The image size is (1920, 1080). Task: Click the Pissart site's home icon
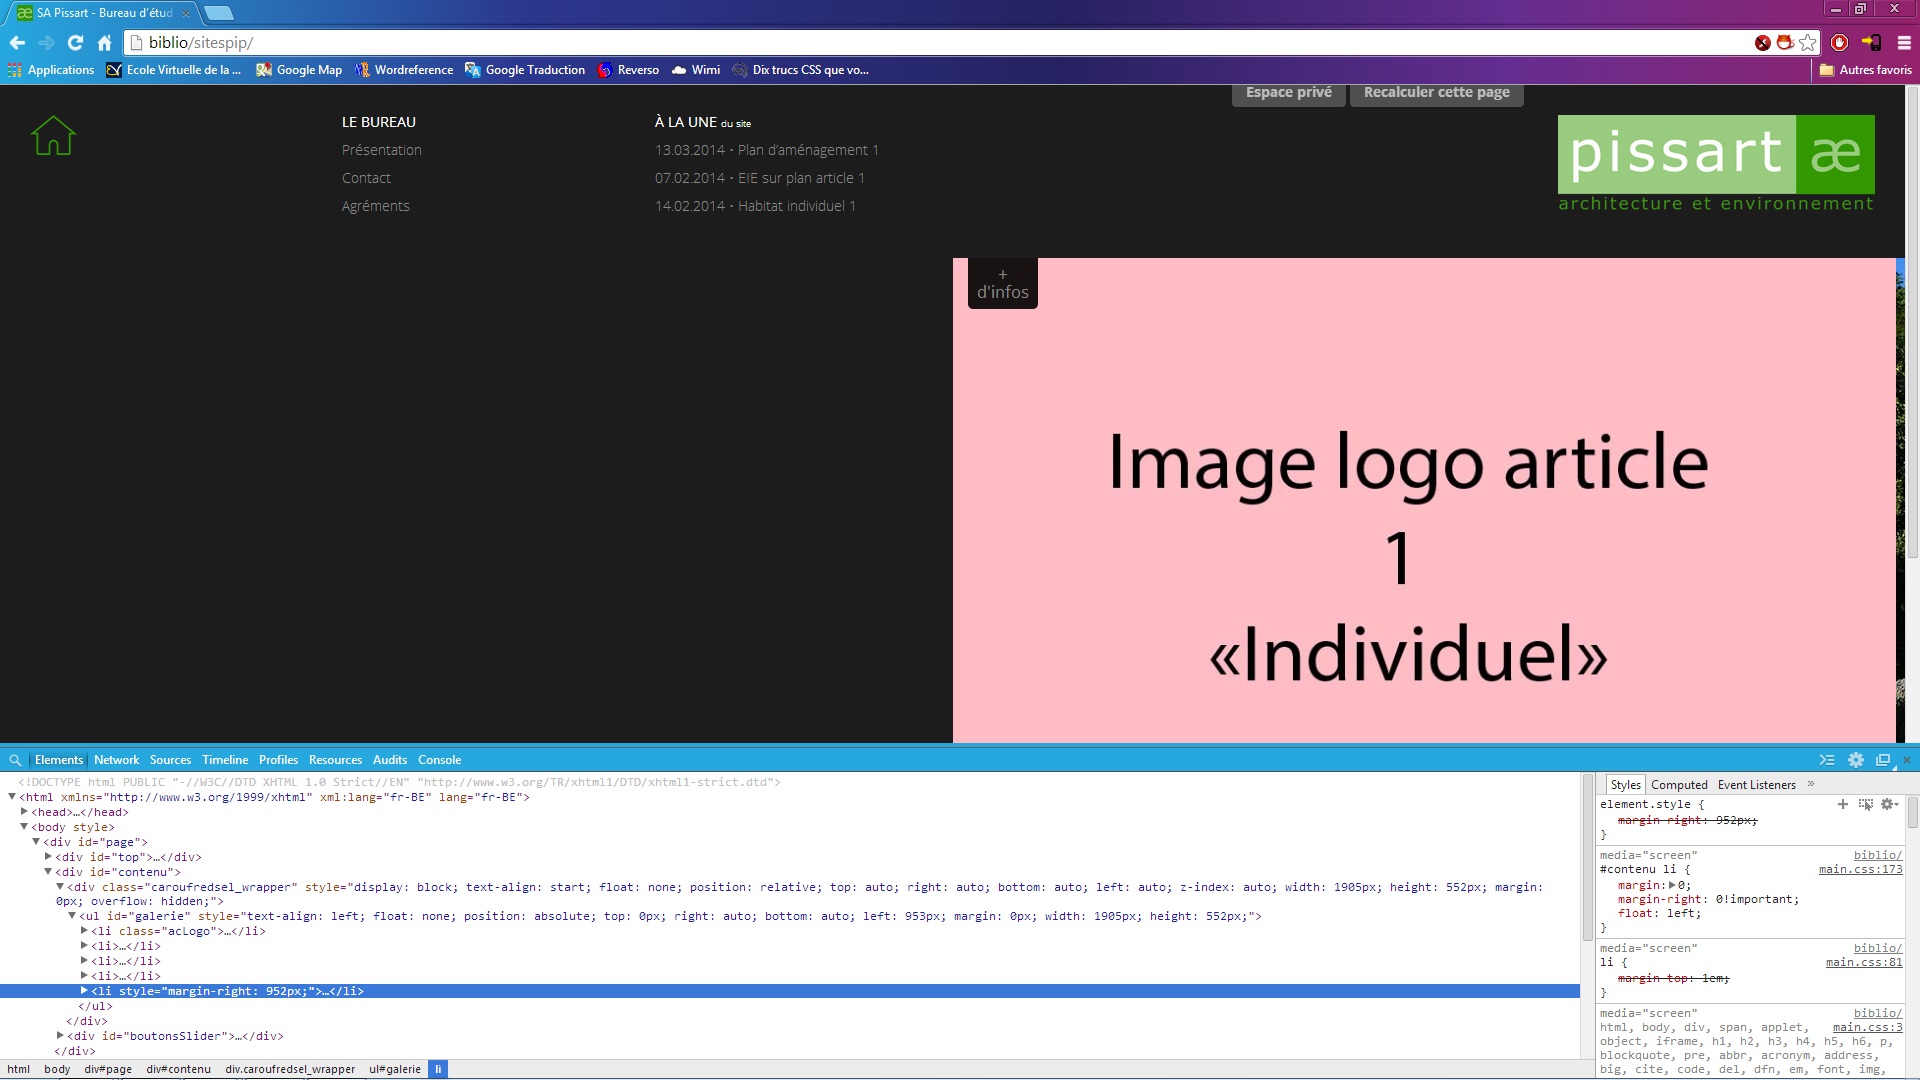(53, 136)
